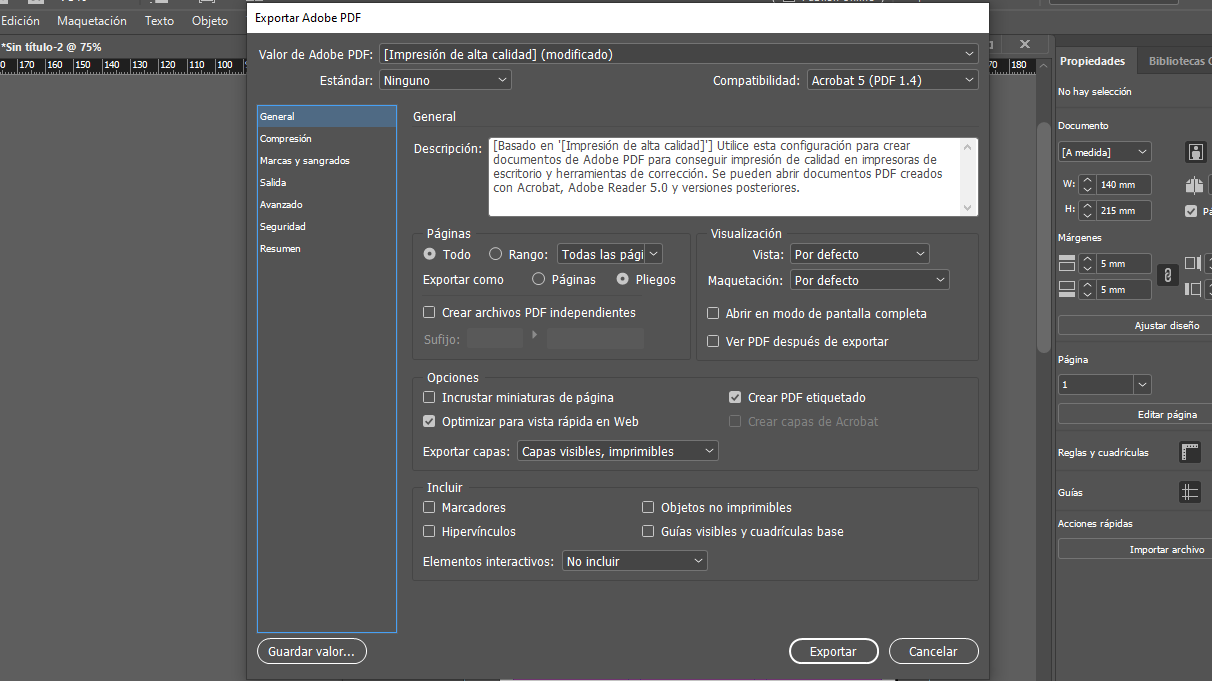Image resolution: width=1212 pixels, height=681 pixels.
Task: Click the description box scrollbar
Action: 968,177
